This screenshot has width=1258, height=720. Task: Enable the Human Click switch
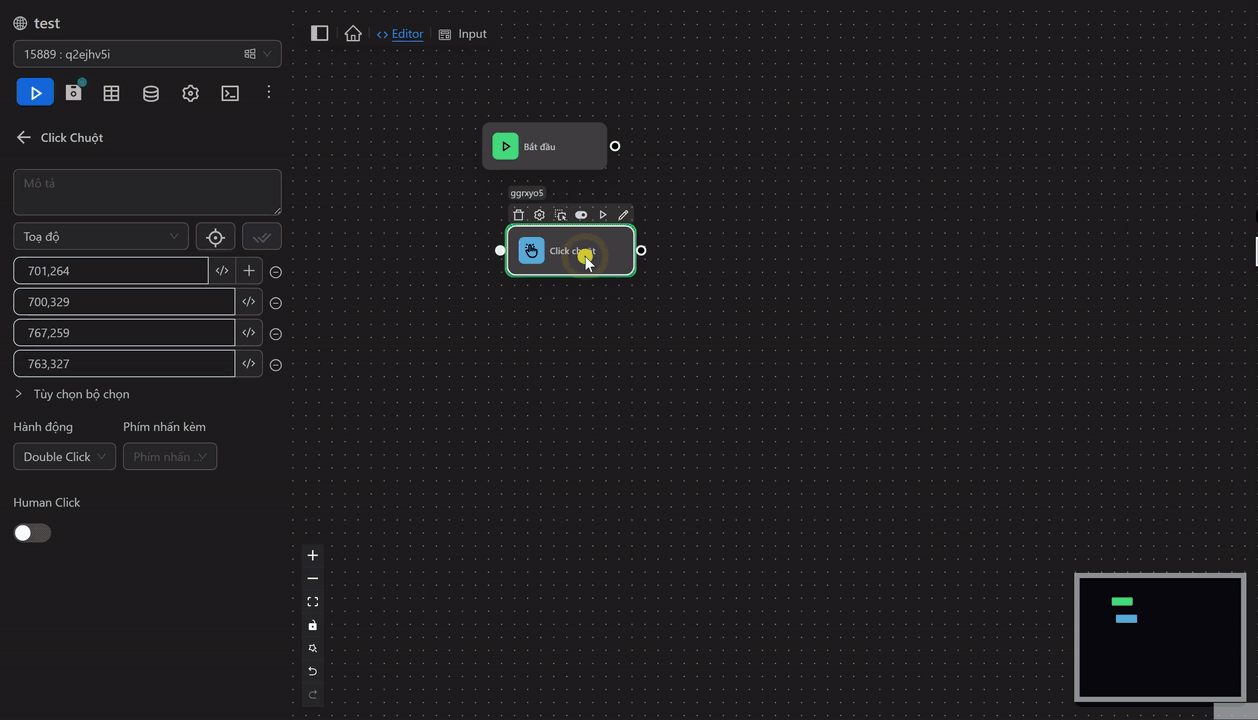32,533
